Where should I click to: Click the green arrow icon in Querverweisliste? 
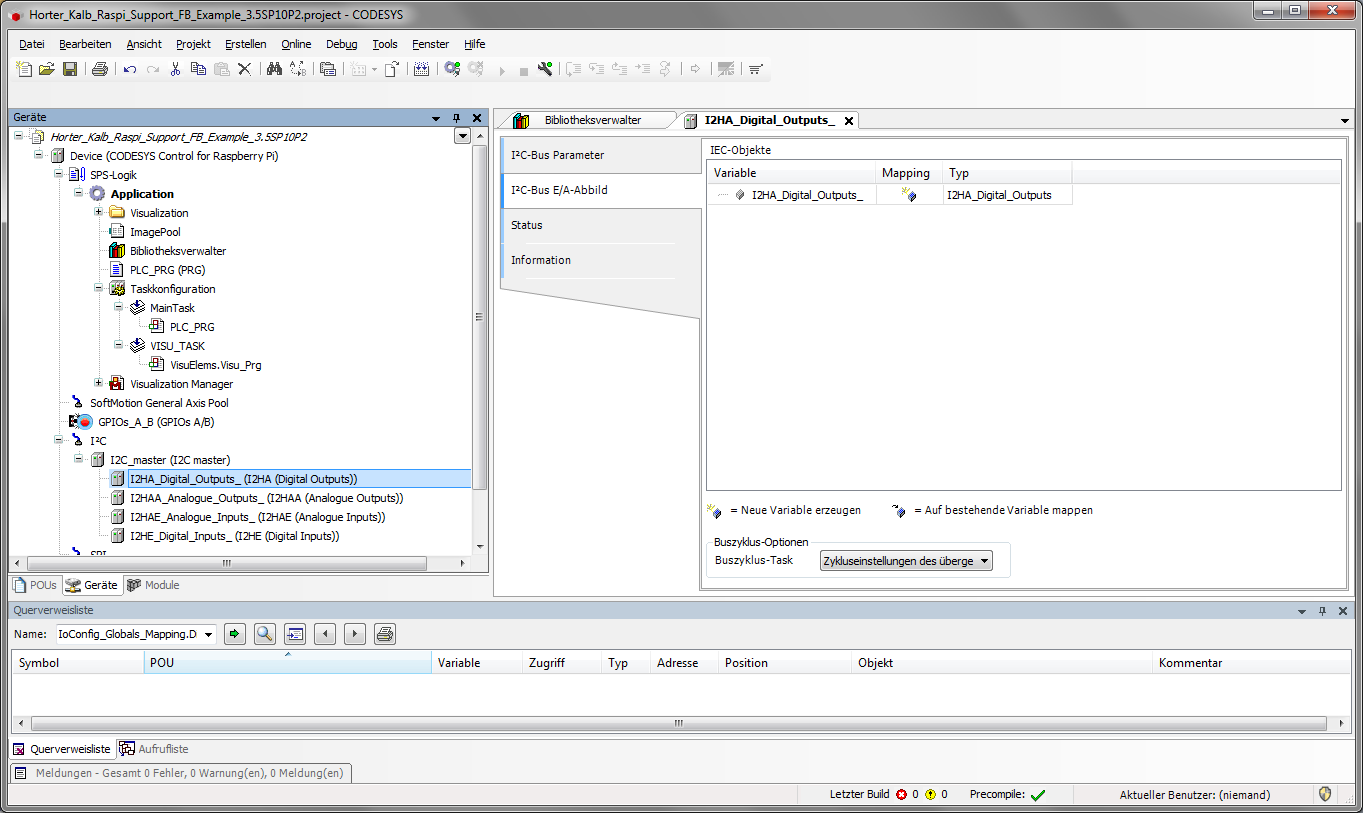click(x=235, y=633)
